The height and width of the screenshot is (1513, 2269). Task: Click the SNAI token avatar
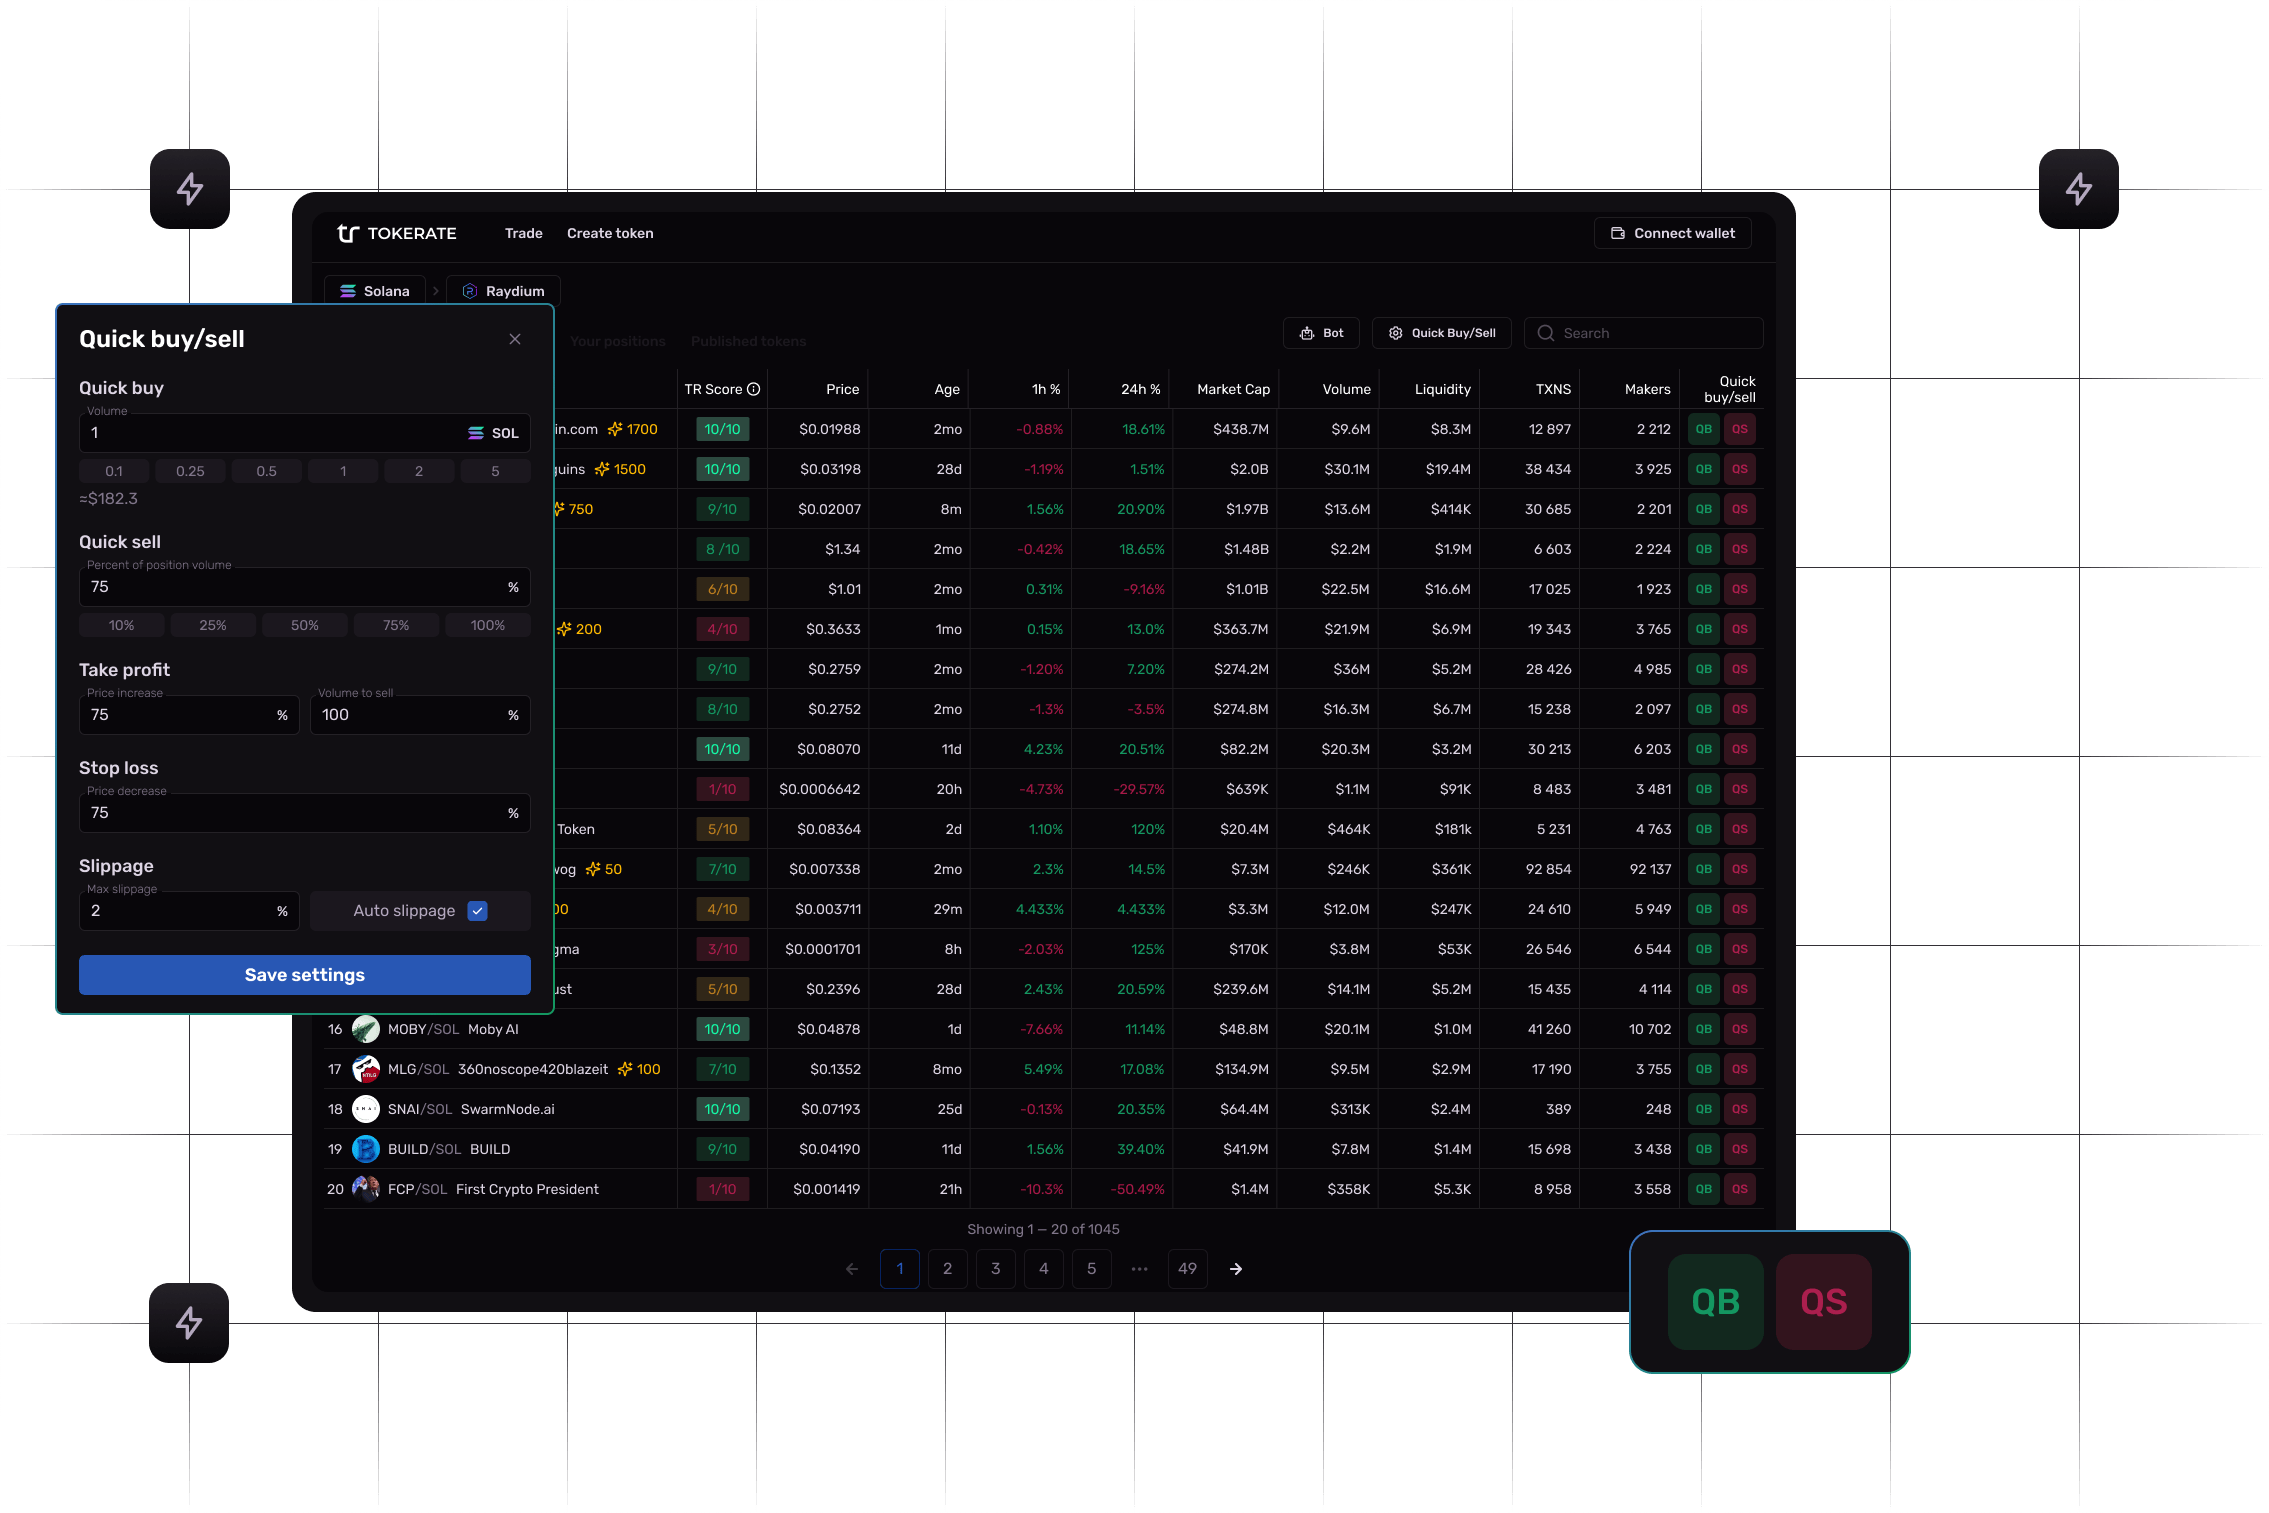pyautogui.click(x=366, y=1109)
